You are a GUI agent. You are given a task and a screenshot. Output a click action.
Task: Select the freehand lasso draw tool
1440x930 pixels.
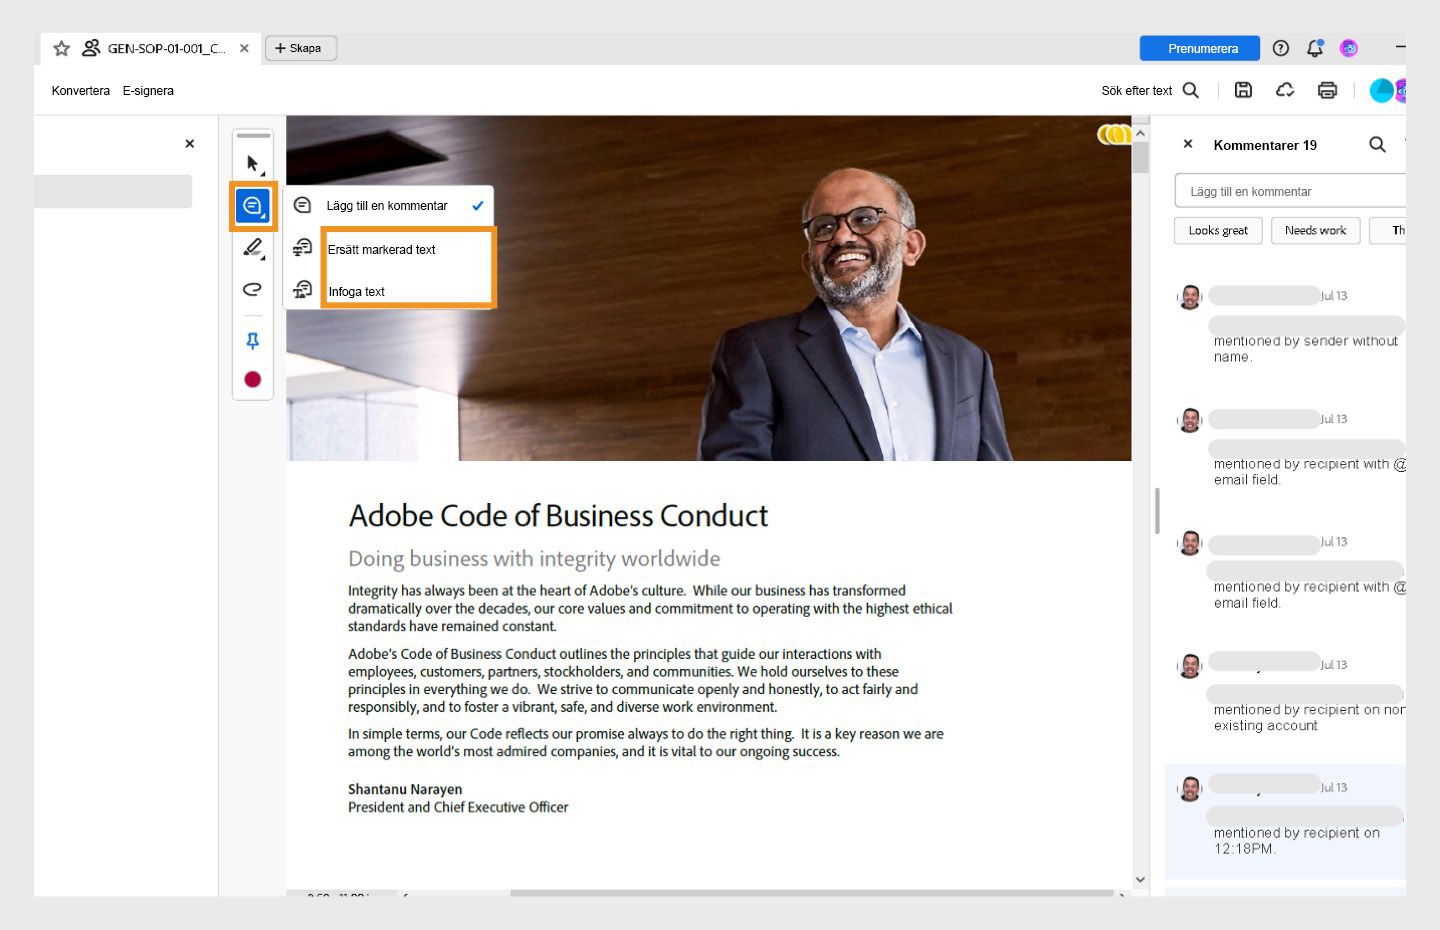click(x=253, y=289)
